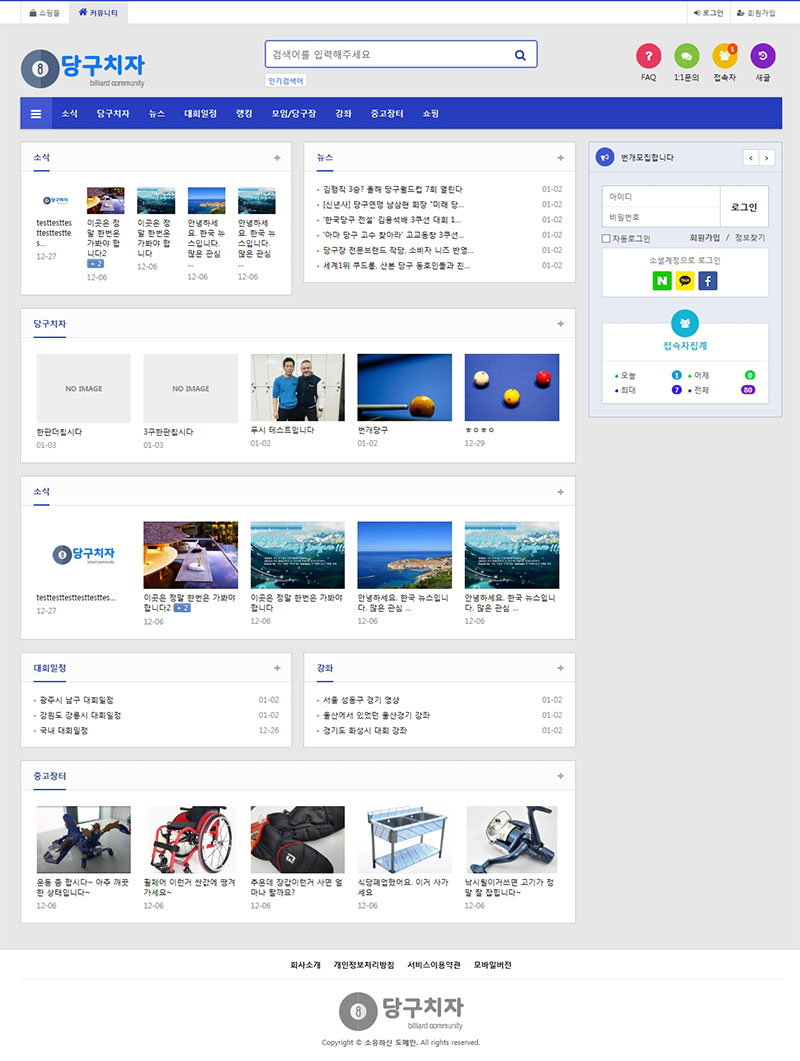
Task: Select 대회일정 in the navigation bar
Action: click(x=200, y=114)
